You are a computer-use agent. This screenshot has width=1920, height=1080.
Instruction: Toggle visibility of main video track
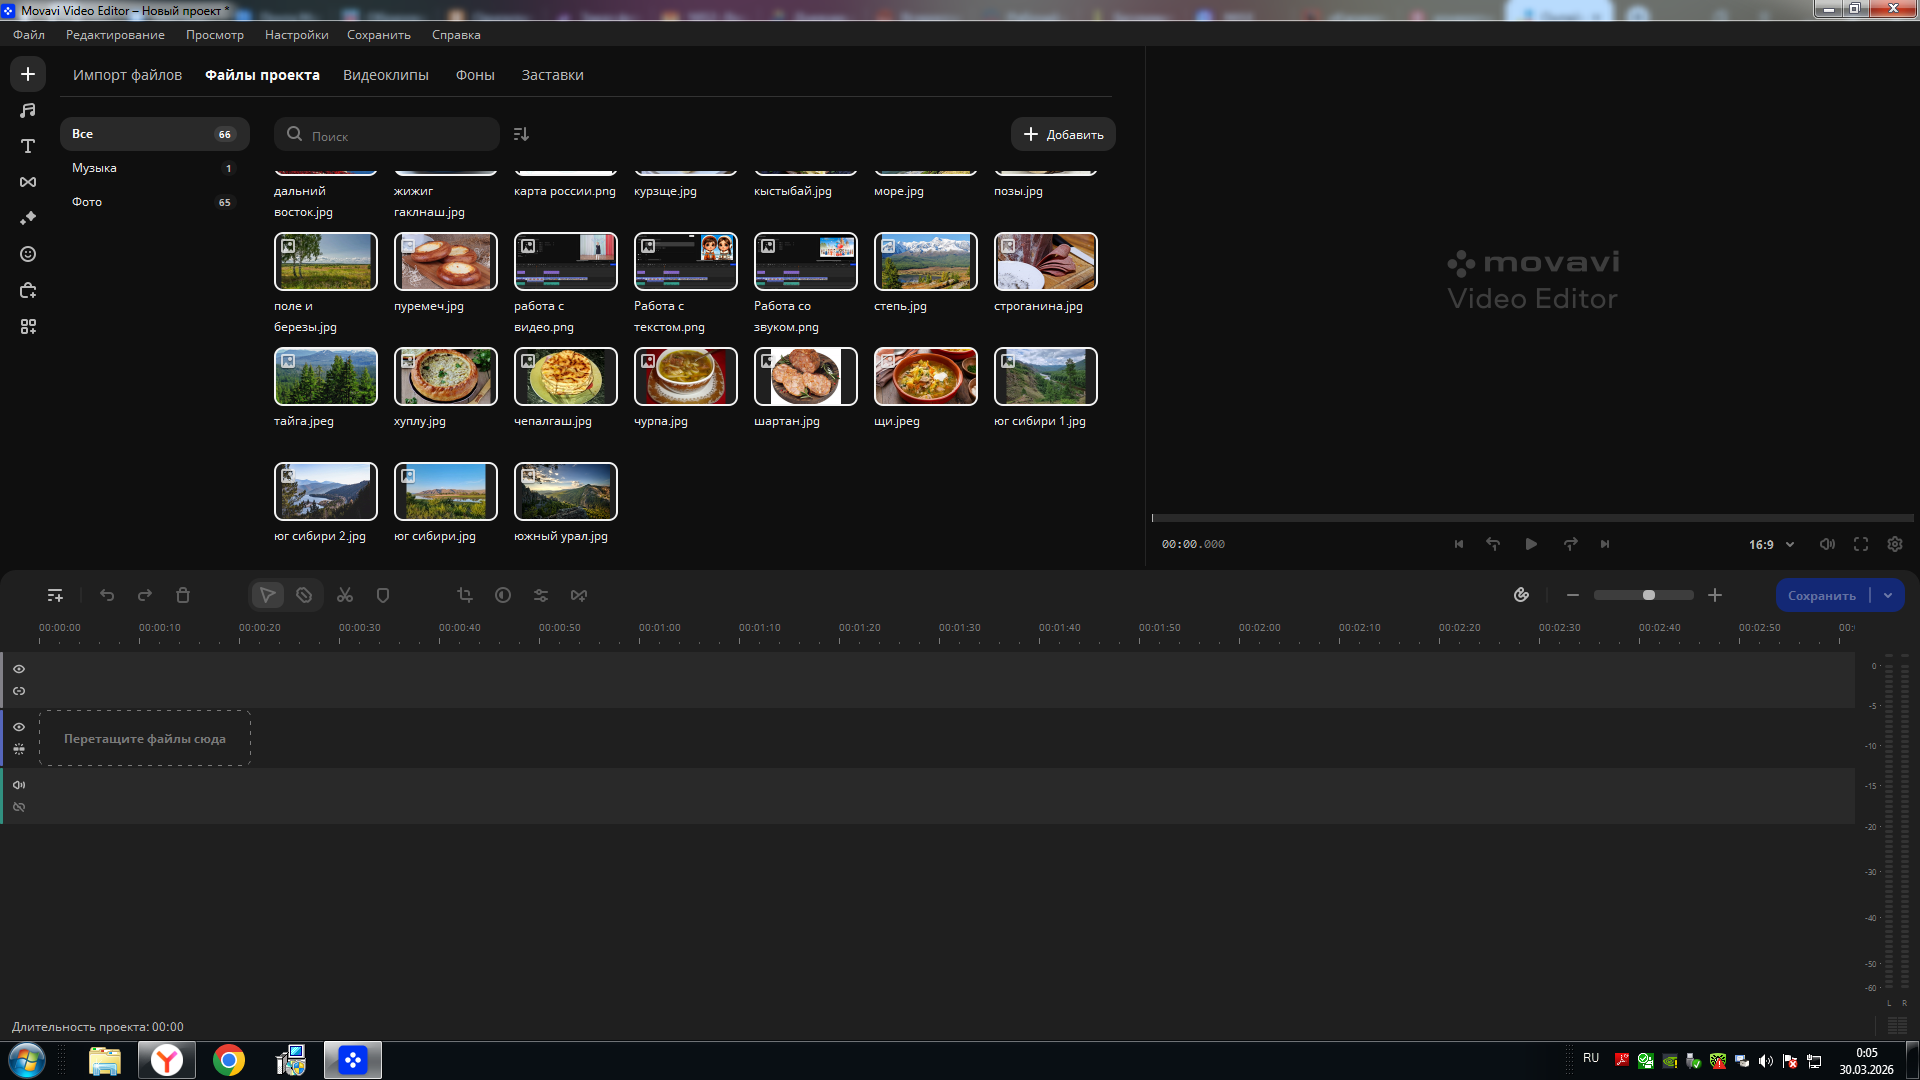pos(19,727)
